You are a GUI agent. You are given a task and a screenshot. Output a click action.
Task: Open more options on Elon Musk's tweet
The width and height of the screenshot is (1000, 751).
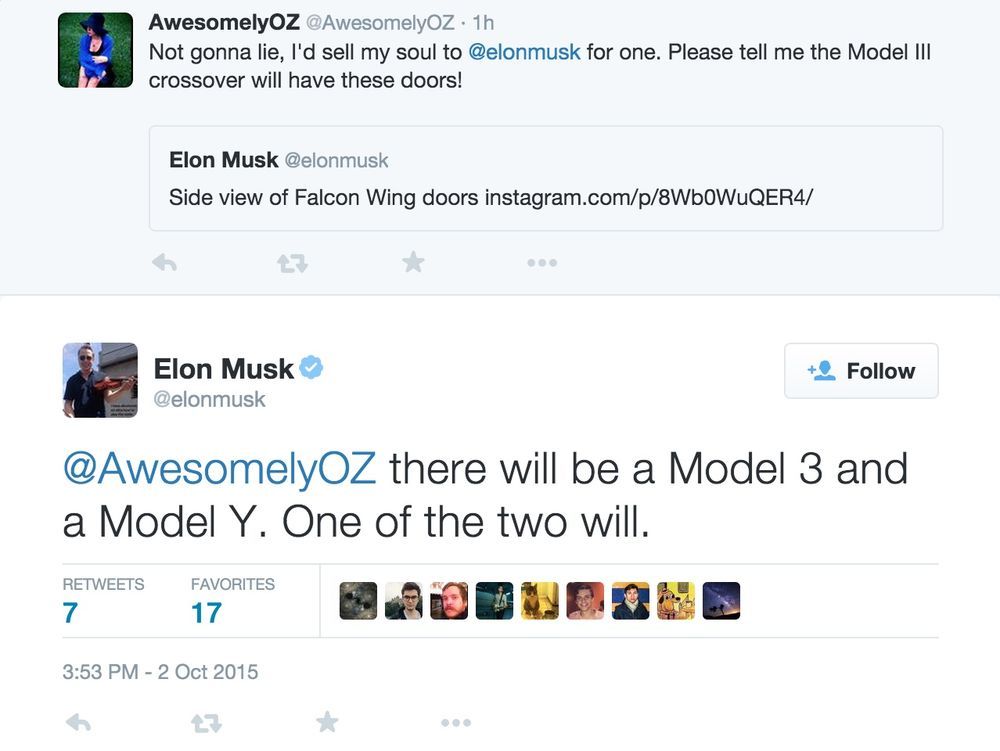(x=456, y=722)
